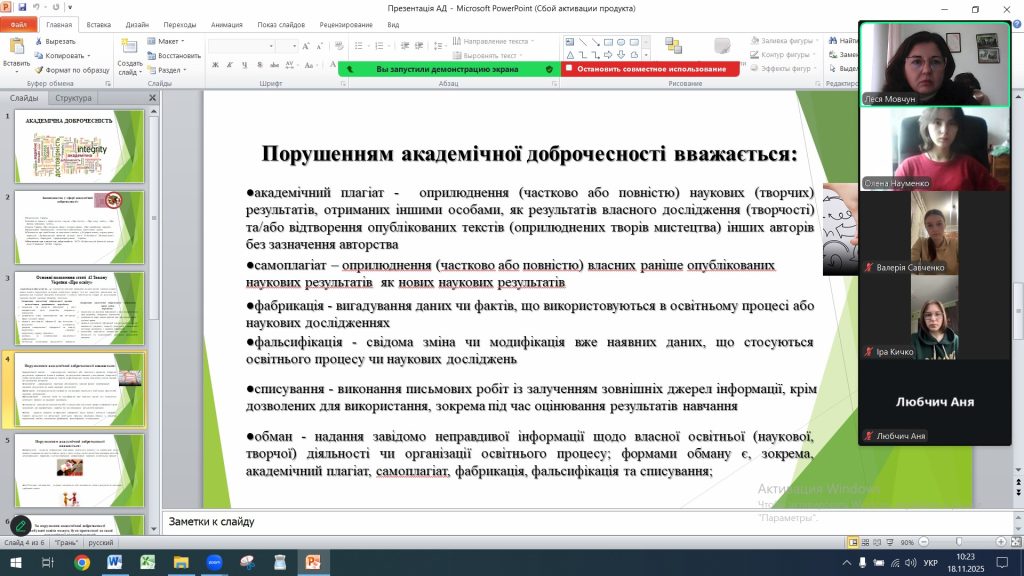Open the Copy (Копировать) dropdown arrow

point(89,56)
